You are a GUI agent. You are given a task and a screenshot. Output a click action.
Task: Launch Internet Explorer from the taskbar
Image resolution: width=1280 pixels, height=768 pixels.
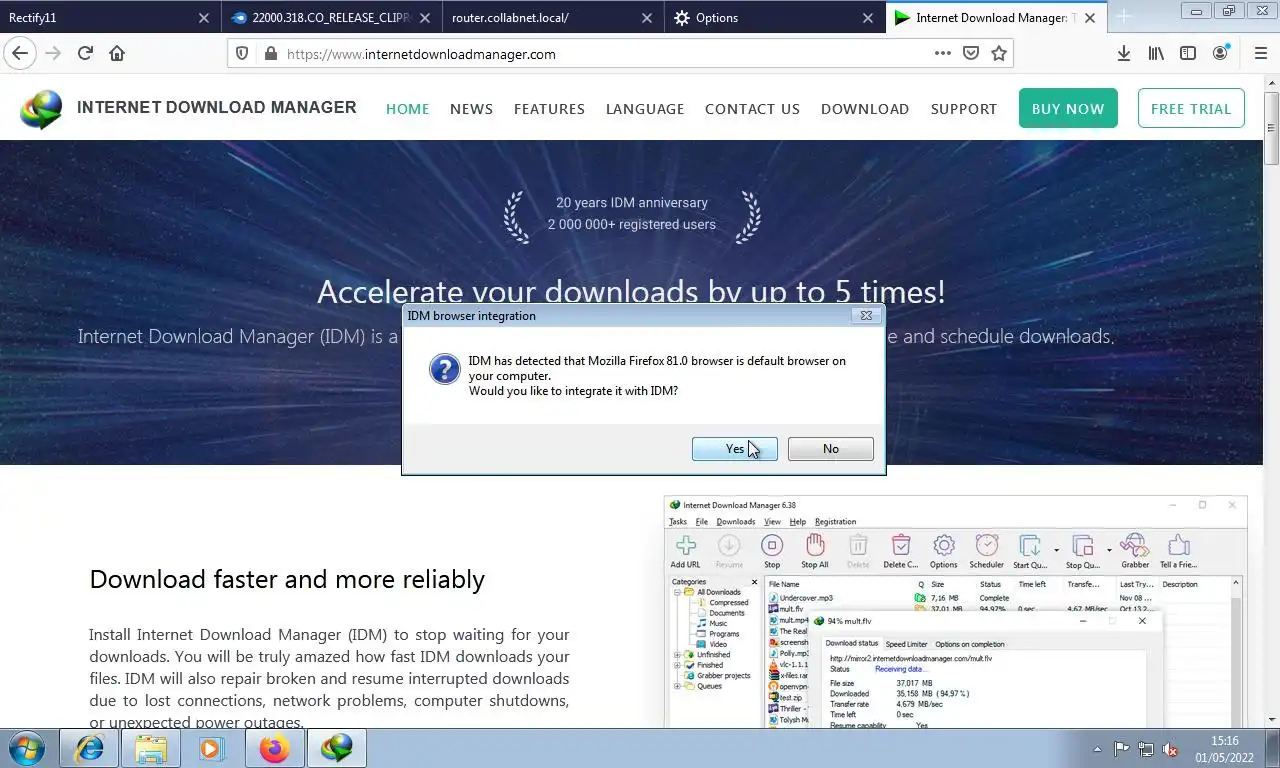[89, 748]
